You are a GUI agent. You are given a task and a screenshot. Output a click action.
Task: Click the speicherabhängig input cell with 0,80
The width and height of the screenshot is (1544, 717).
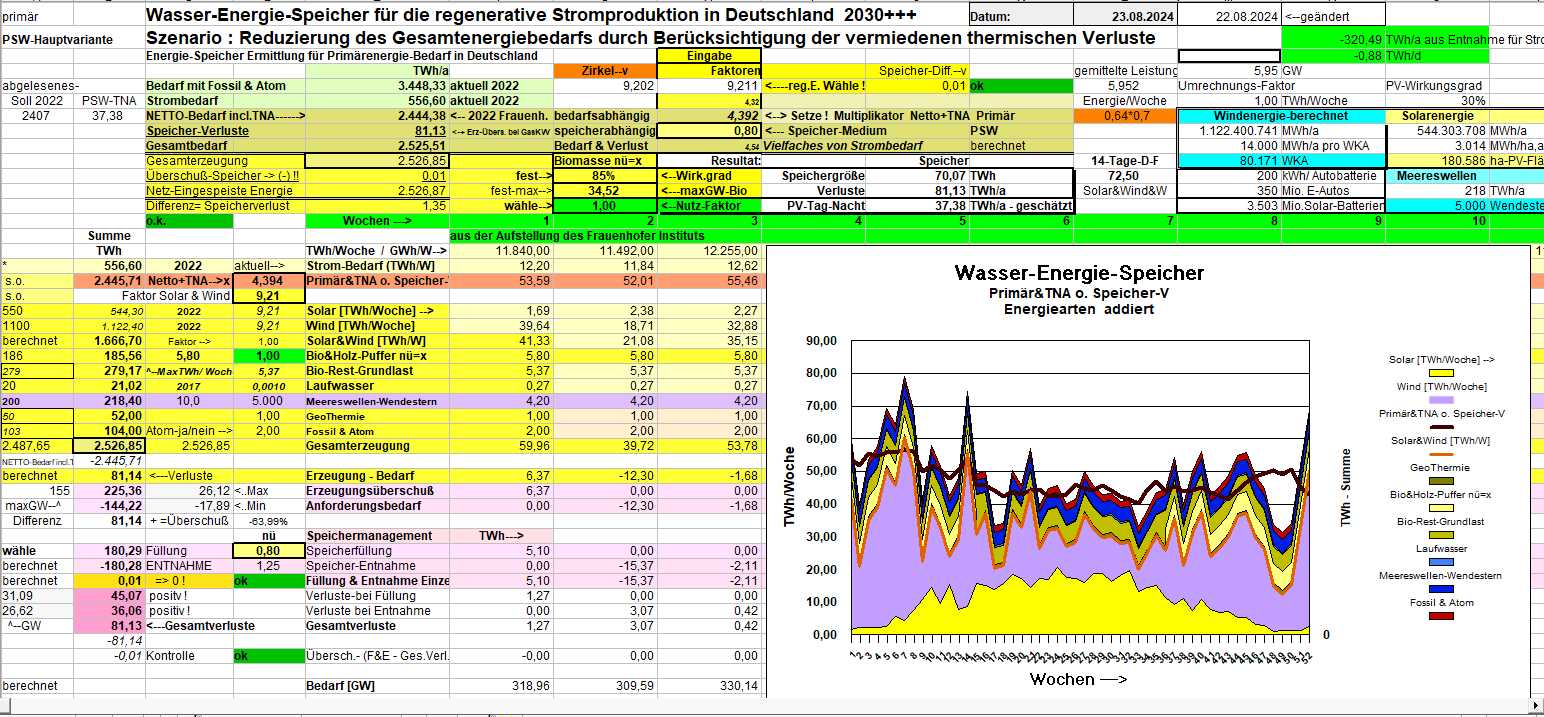(708, 130)
